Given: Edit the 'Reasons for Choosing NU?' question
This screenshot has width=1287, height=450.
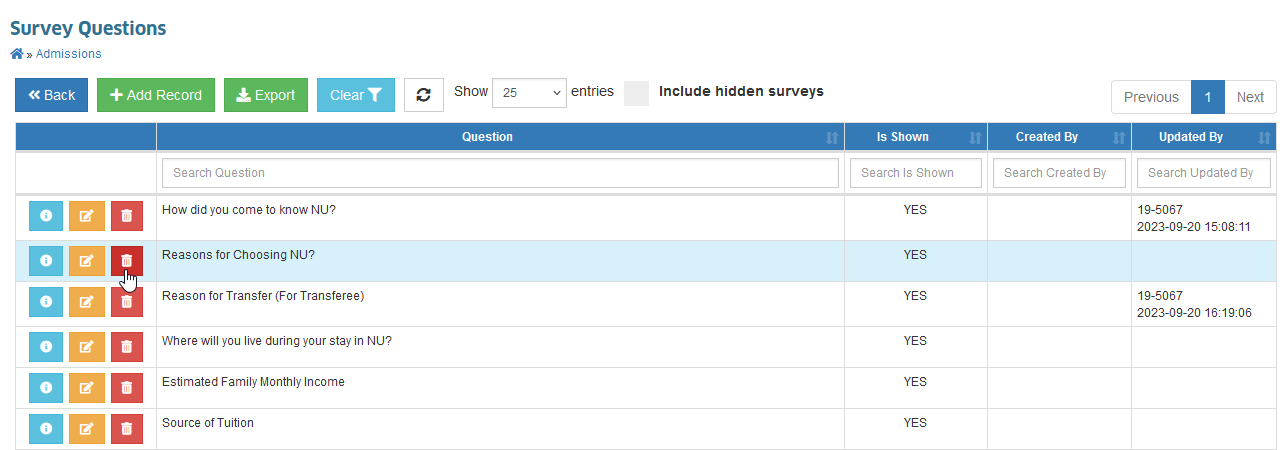Looking at the screenshot, I should [x=87, y=260].
